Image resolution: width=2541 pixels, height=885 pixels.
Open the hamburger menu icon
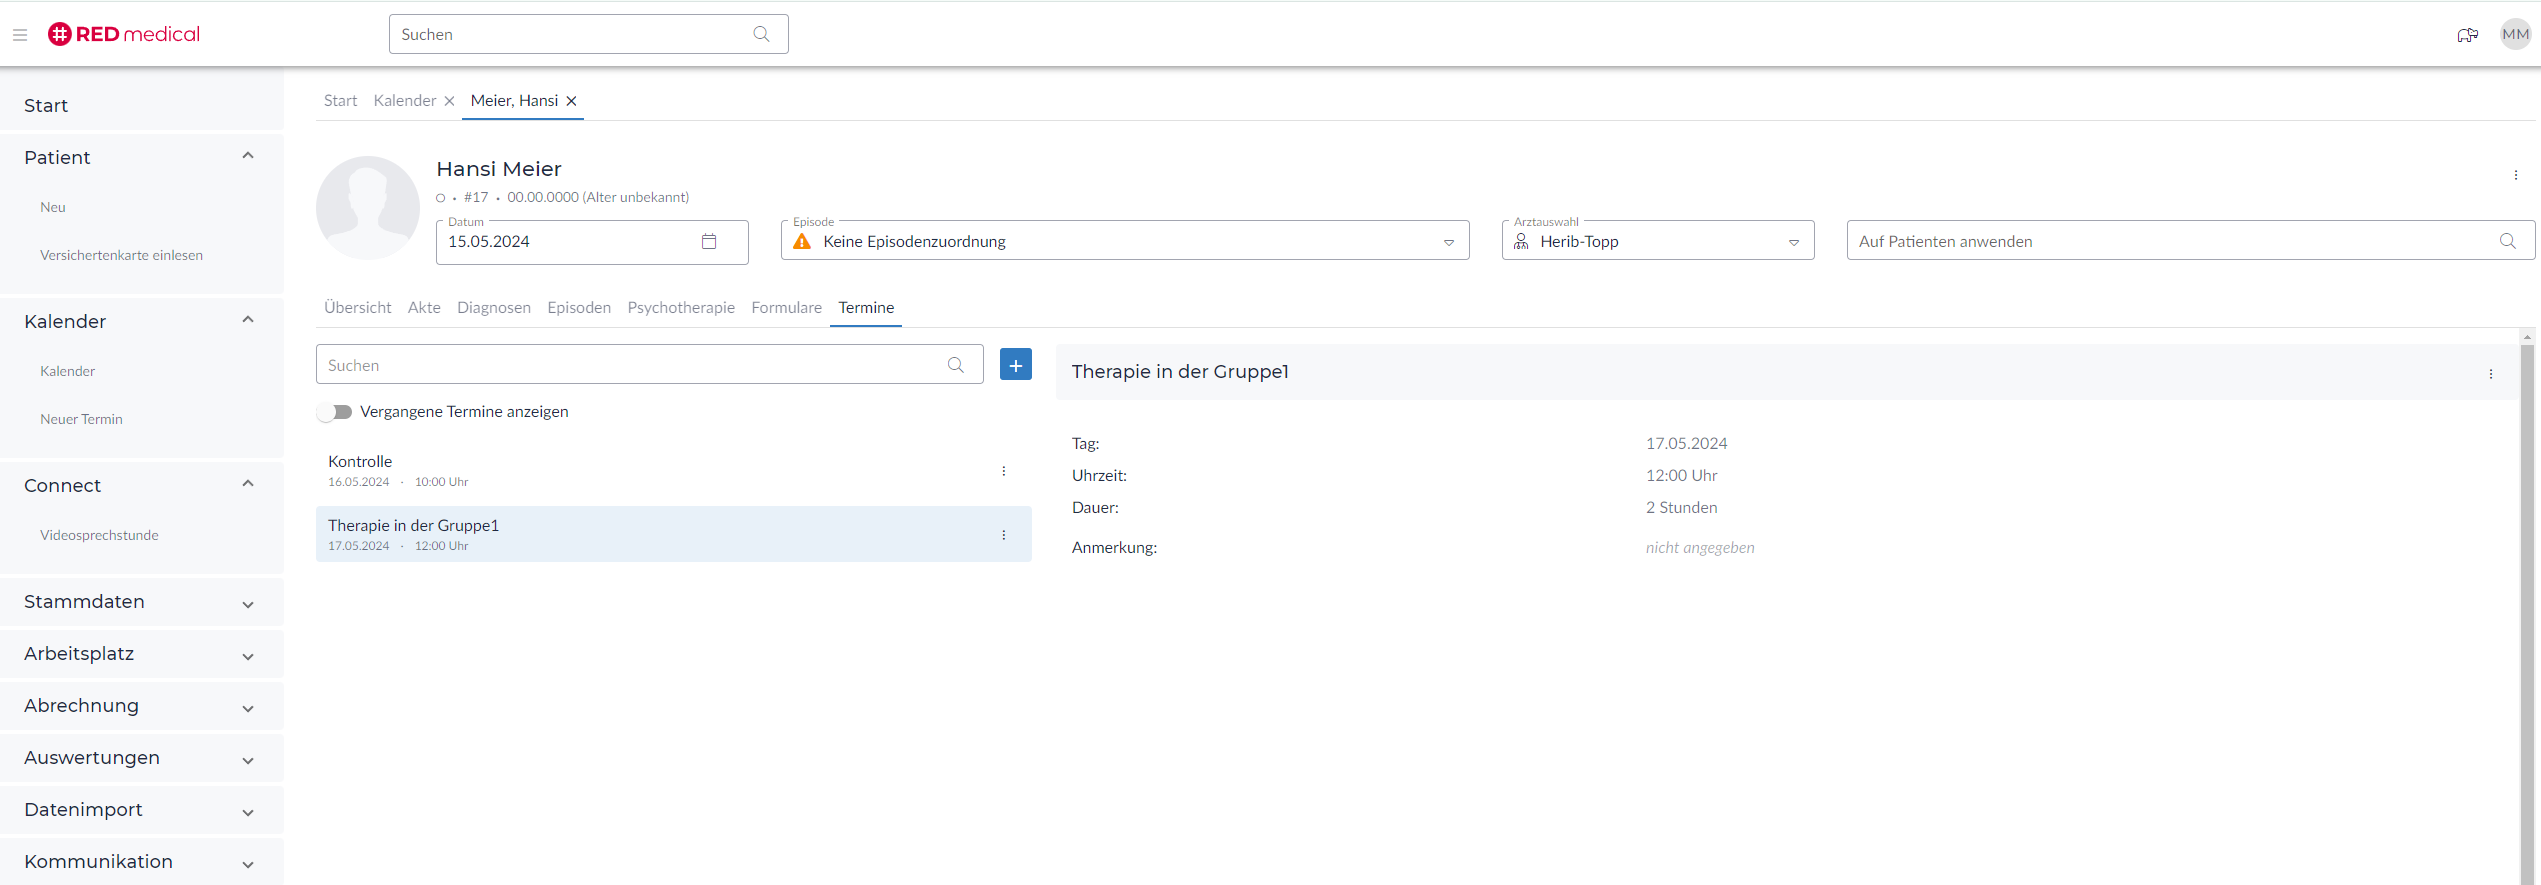coord(20,35)
